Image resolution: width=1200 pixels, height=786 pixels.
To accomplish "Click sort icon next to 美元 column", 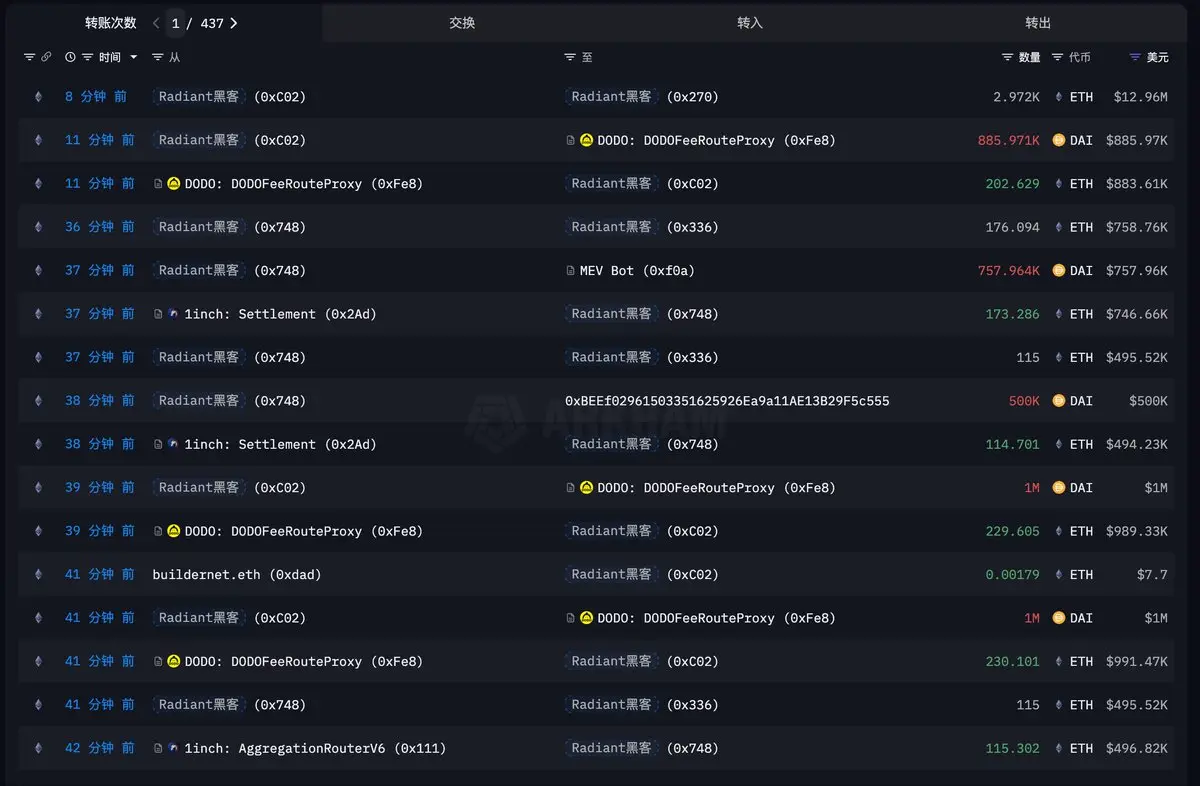I will pyautogui.click(x=1135, y=58).
